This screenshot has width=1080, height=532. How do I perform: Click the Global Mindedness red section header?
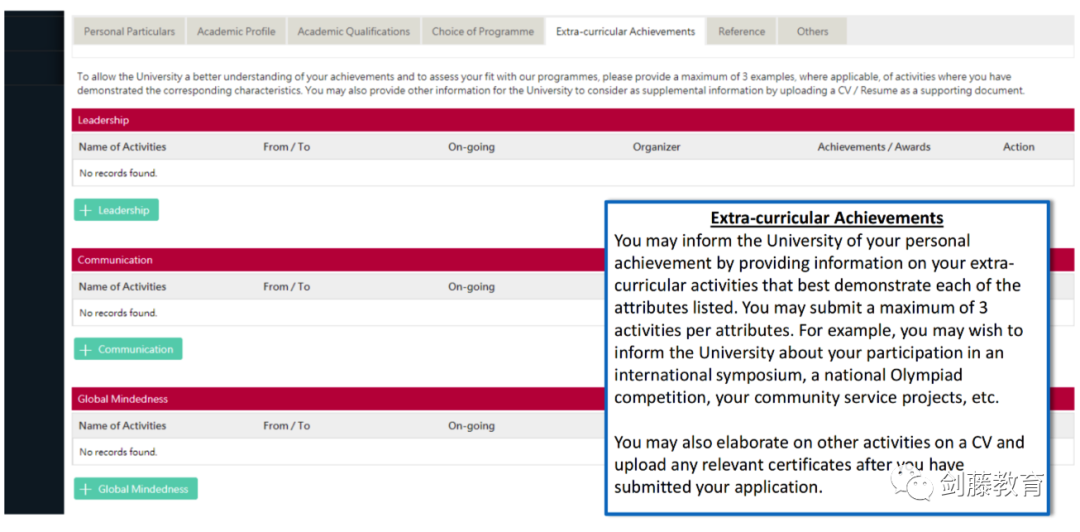(x=338, y=399)
